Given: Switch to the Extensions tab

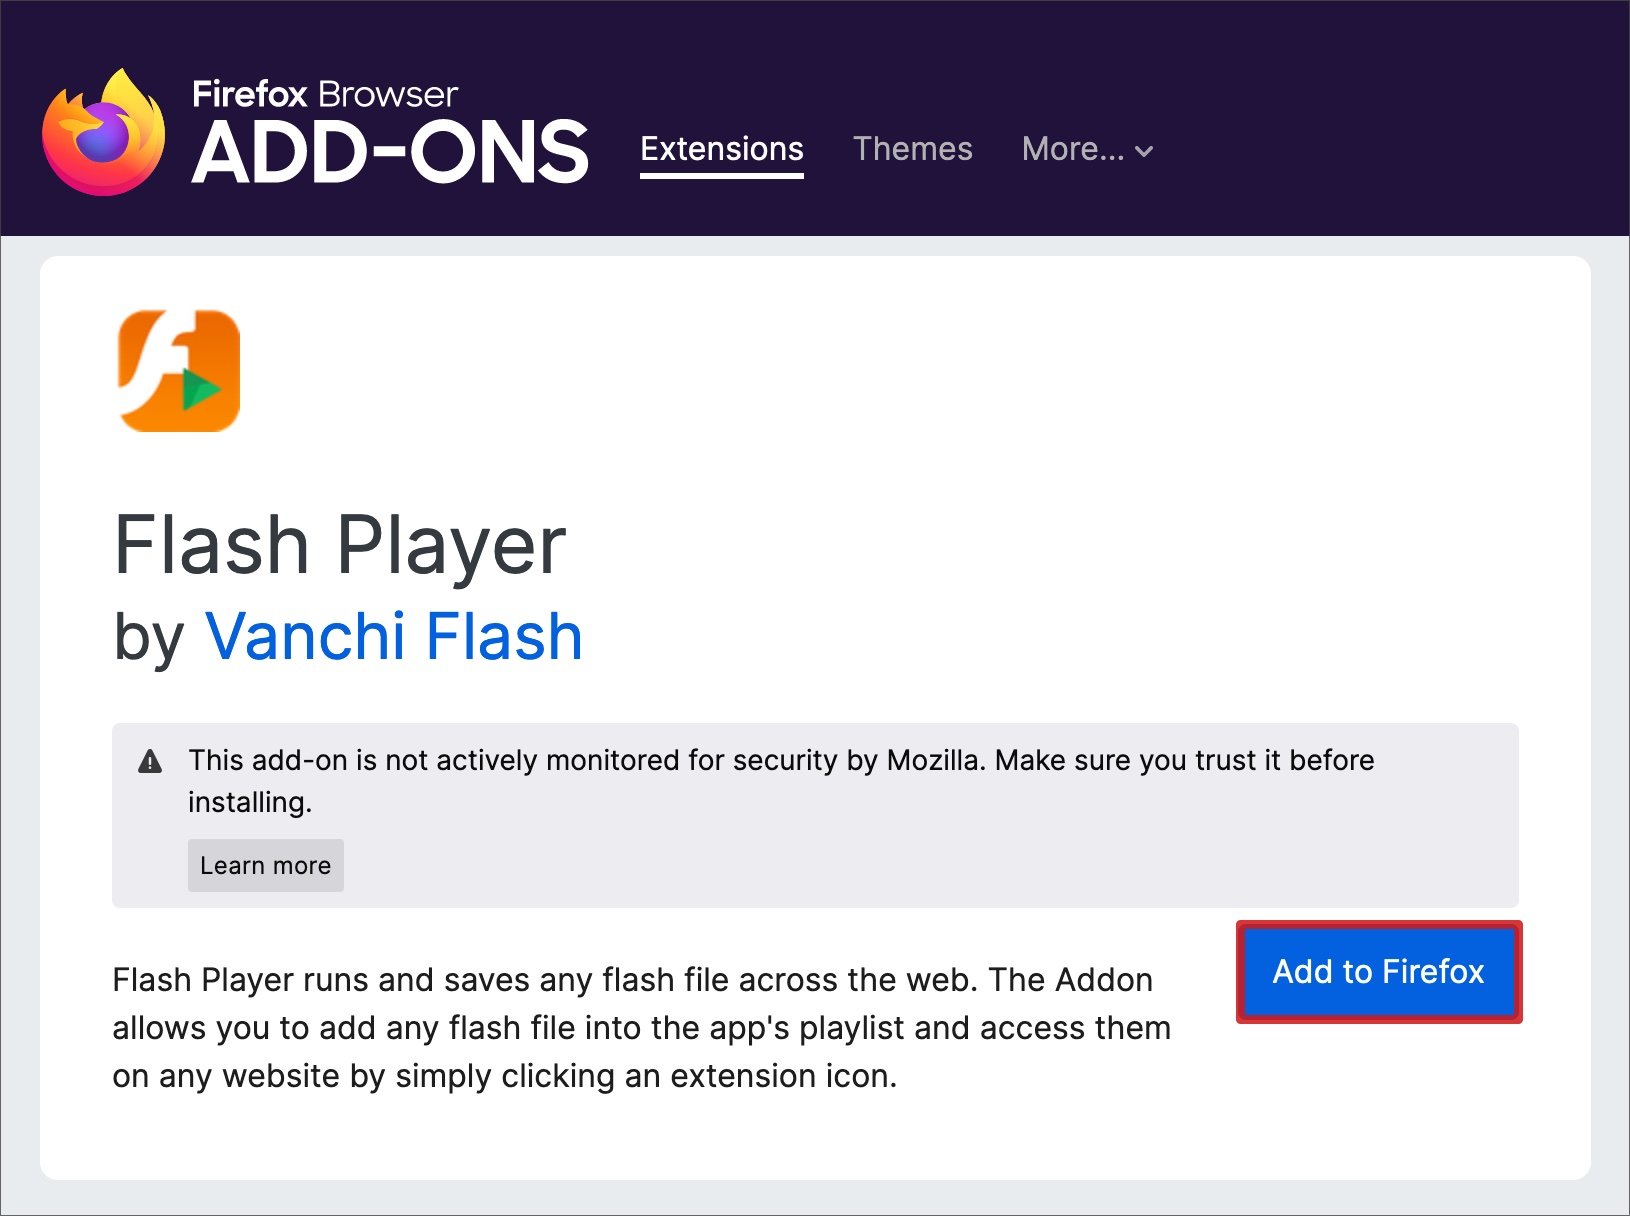Looking at the screenshot, I should (721, 150).
